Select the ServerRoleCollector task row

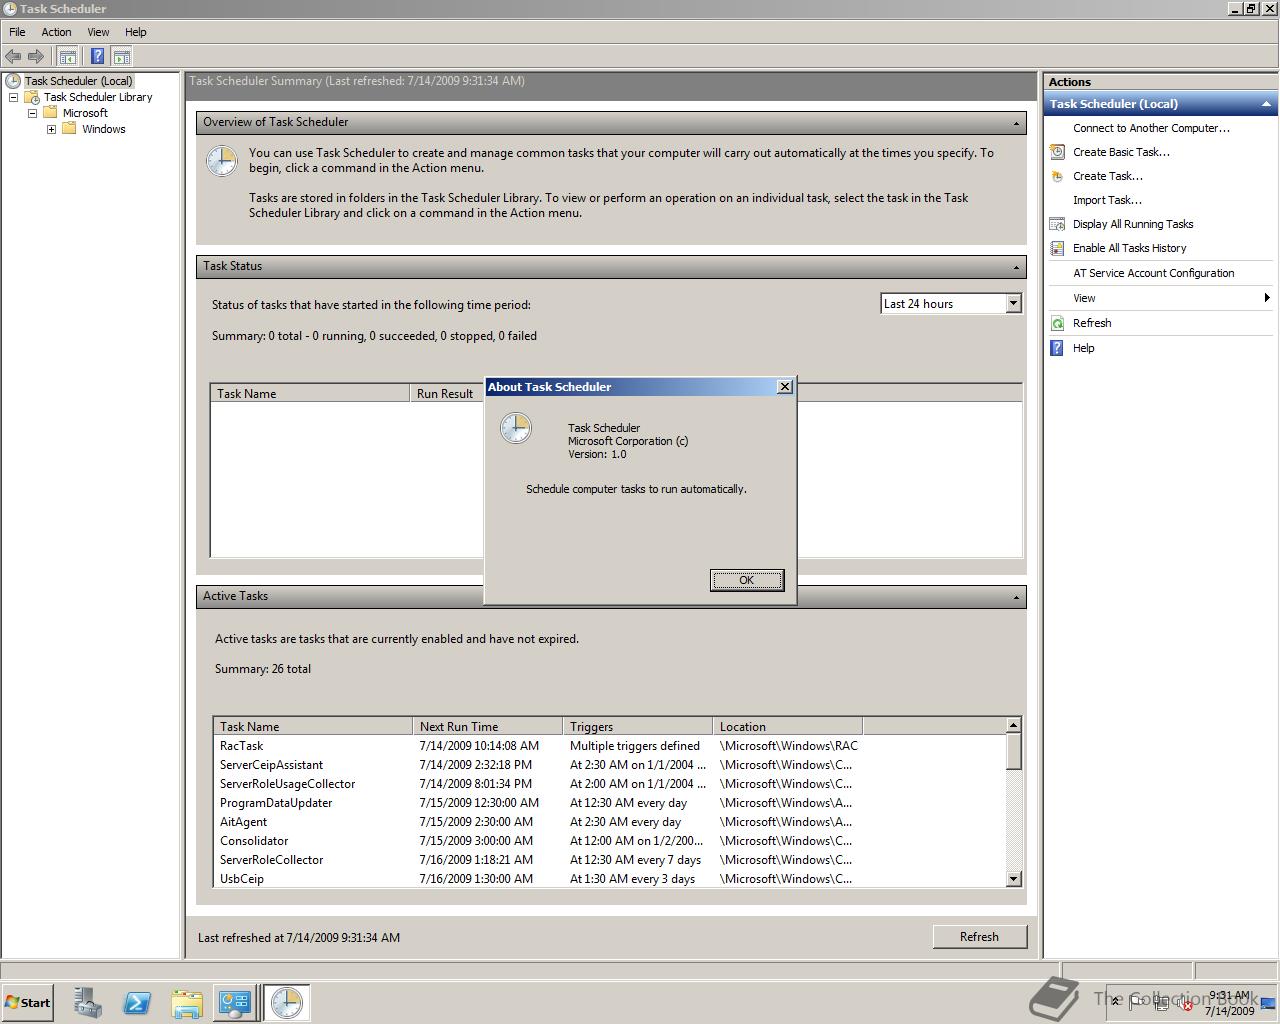pyautogui.click(x=609, y=860)
